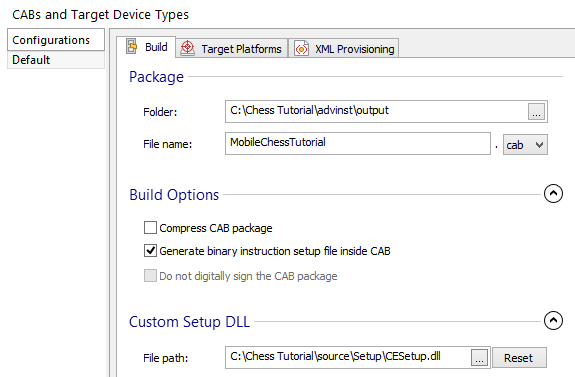This screenshot has width=575, height=377.
Task: Click the File name input field
Action: click(358, 144)
